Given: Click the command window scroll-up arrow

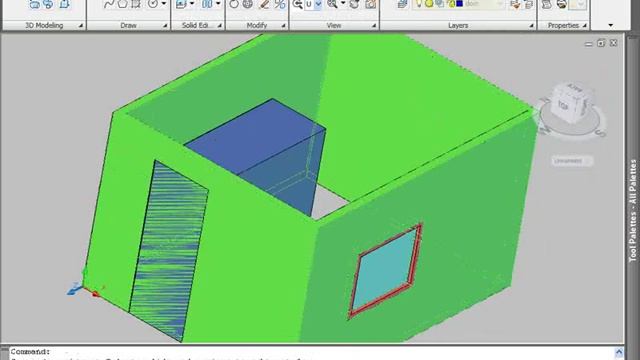Looking at the screenshot, I should coord(619,352).
